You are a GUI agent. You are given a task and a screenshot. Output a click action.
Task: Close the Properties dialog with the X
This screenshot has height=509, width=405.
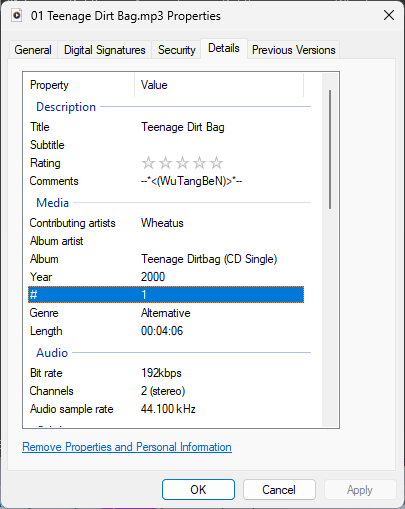coord(389,15)
